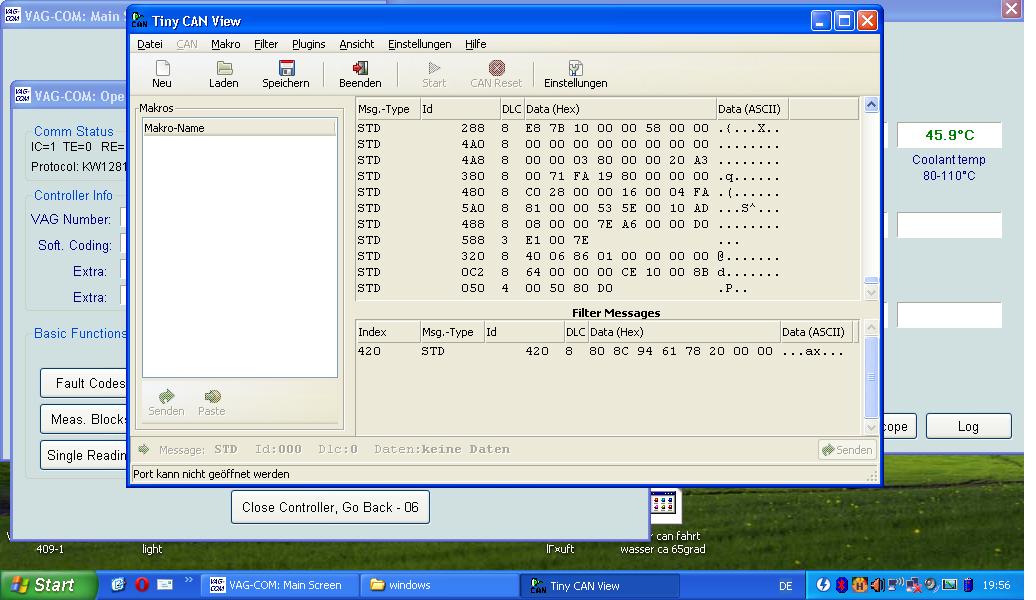Click the Msg.-Type column header
Screen dimensions: 1036x600
click(x=388, y=109)
